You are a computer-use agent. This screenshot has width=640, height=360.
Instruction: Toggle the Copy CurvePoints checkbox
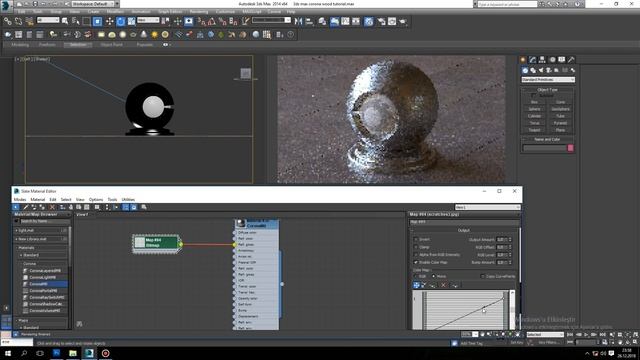(482, 276)
